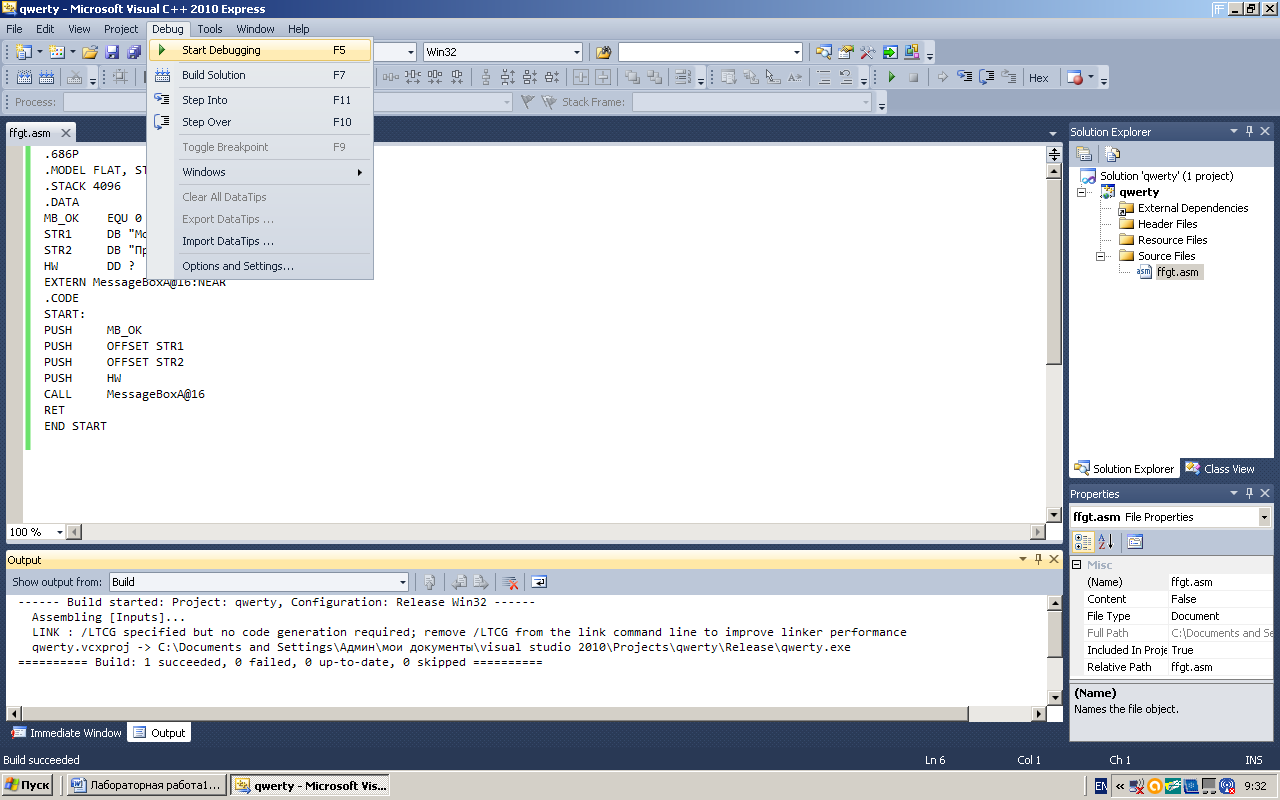Open the editor zoom 100 % dropdown
1280x800 pixels.
pyautogui.click(x=59, y=532)
